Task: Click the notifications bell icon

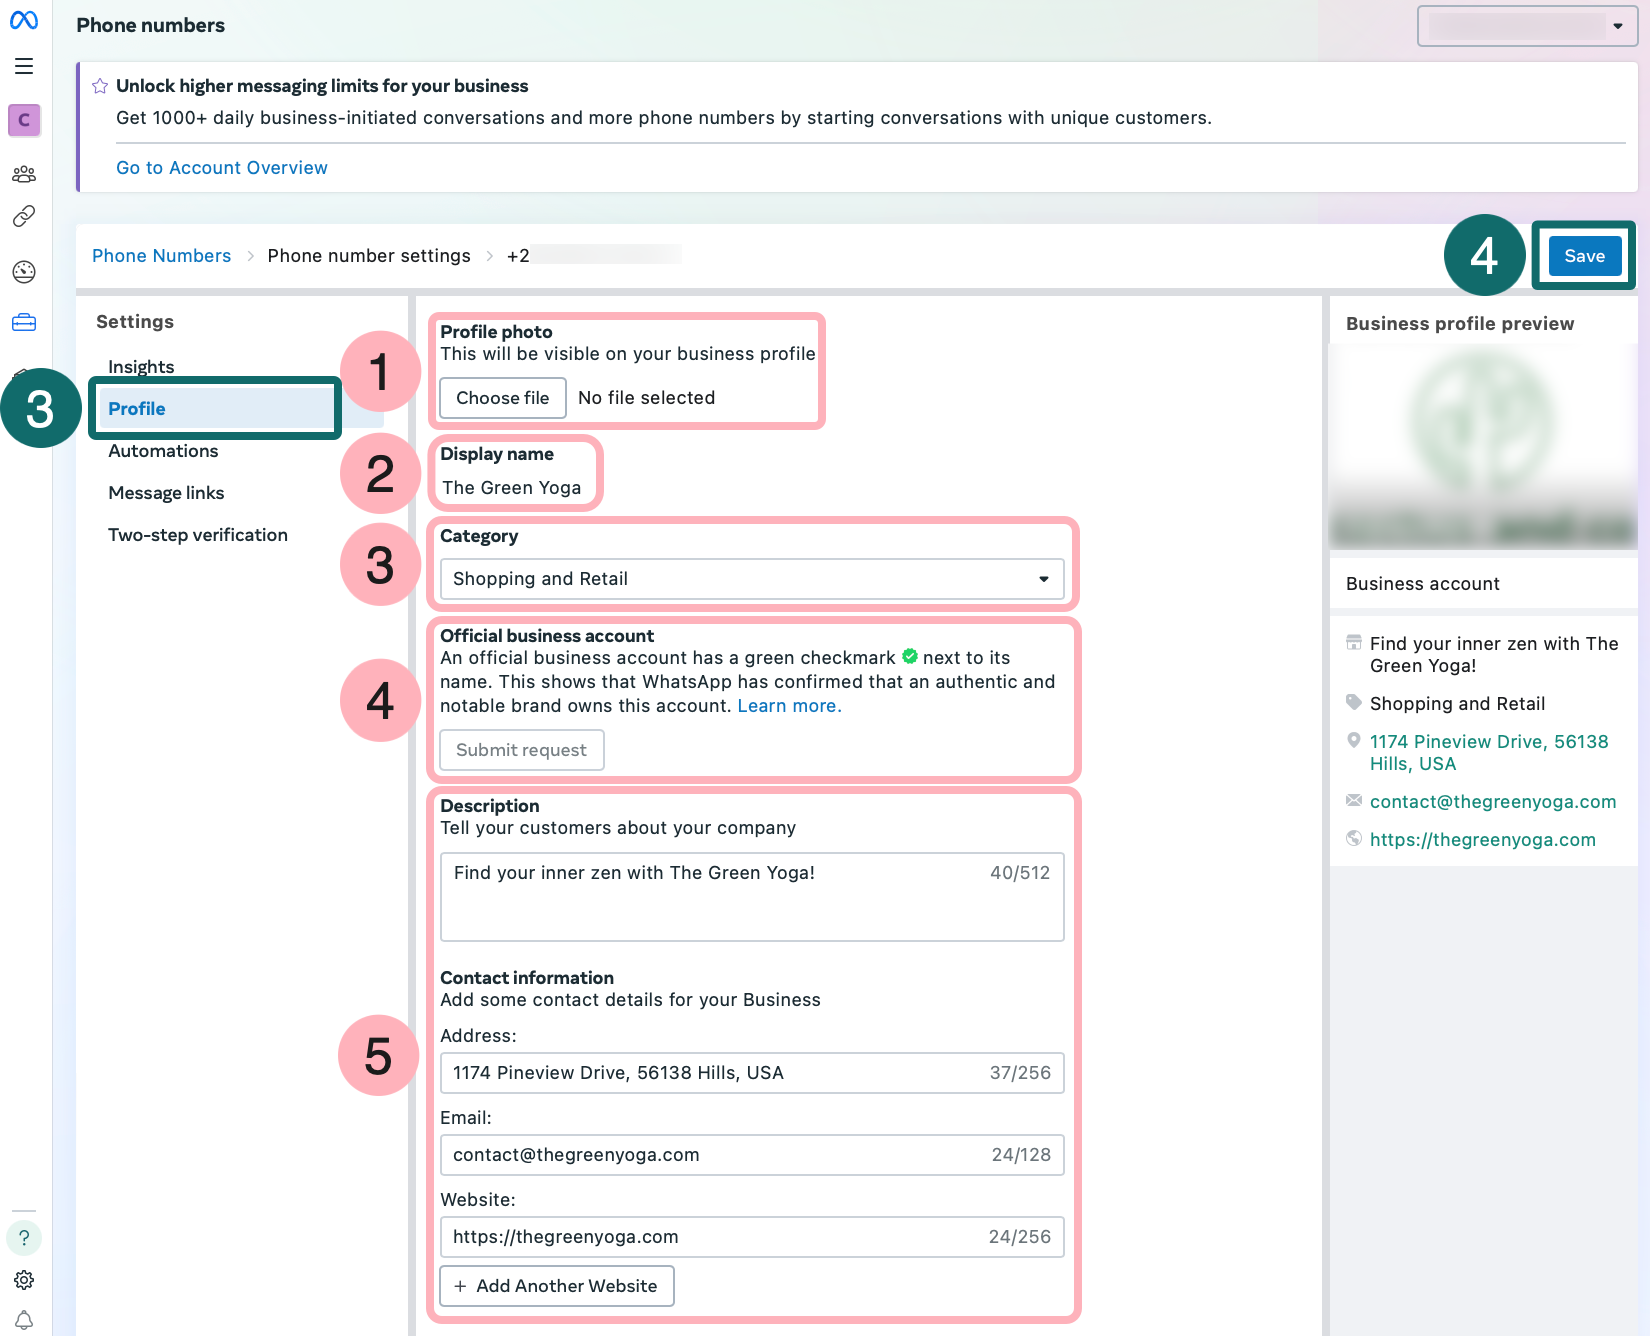Action: 24,1320
